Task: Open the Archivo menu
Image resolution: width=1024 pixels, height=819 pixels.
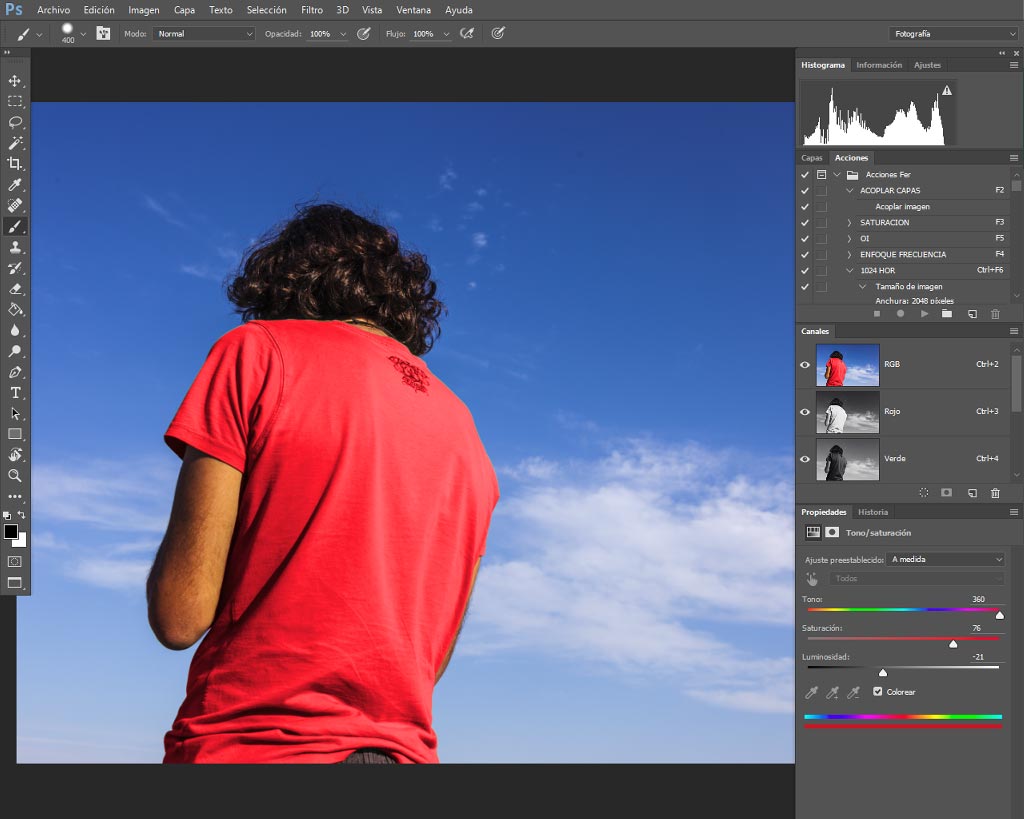Action: click(x=54, y=10)
